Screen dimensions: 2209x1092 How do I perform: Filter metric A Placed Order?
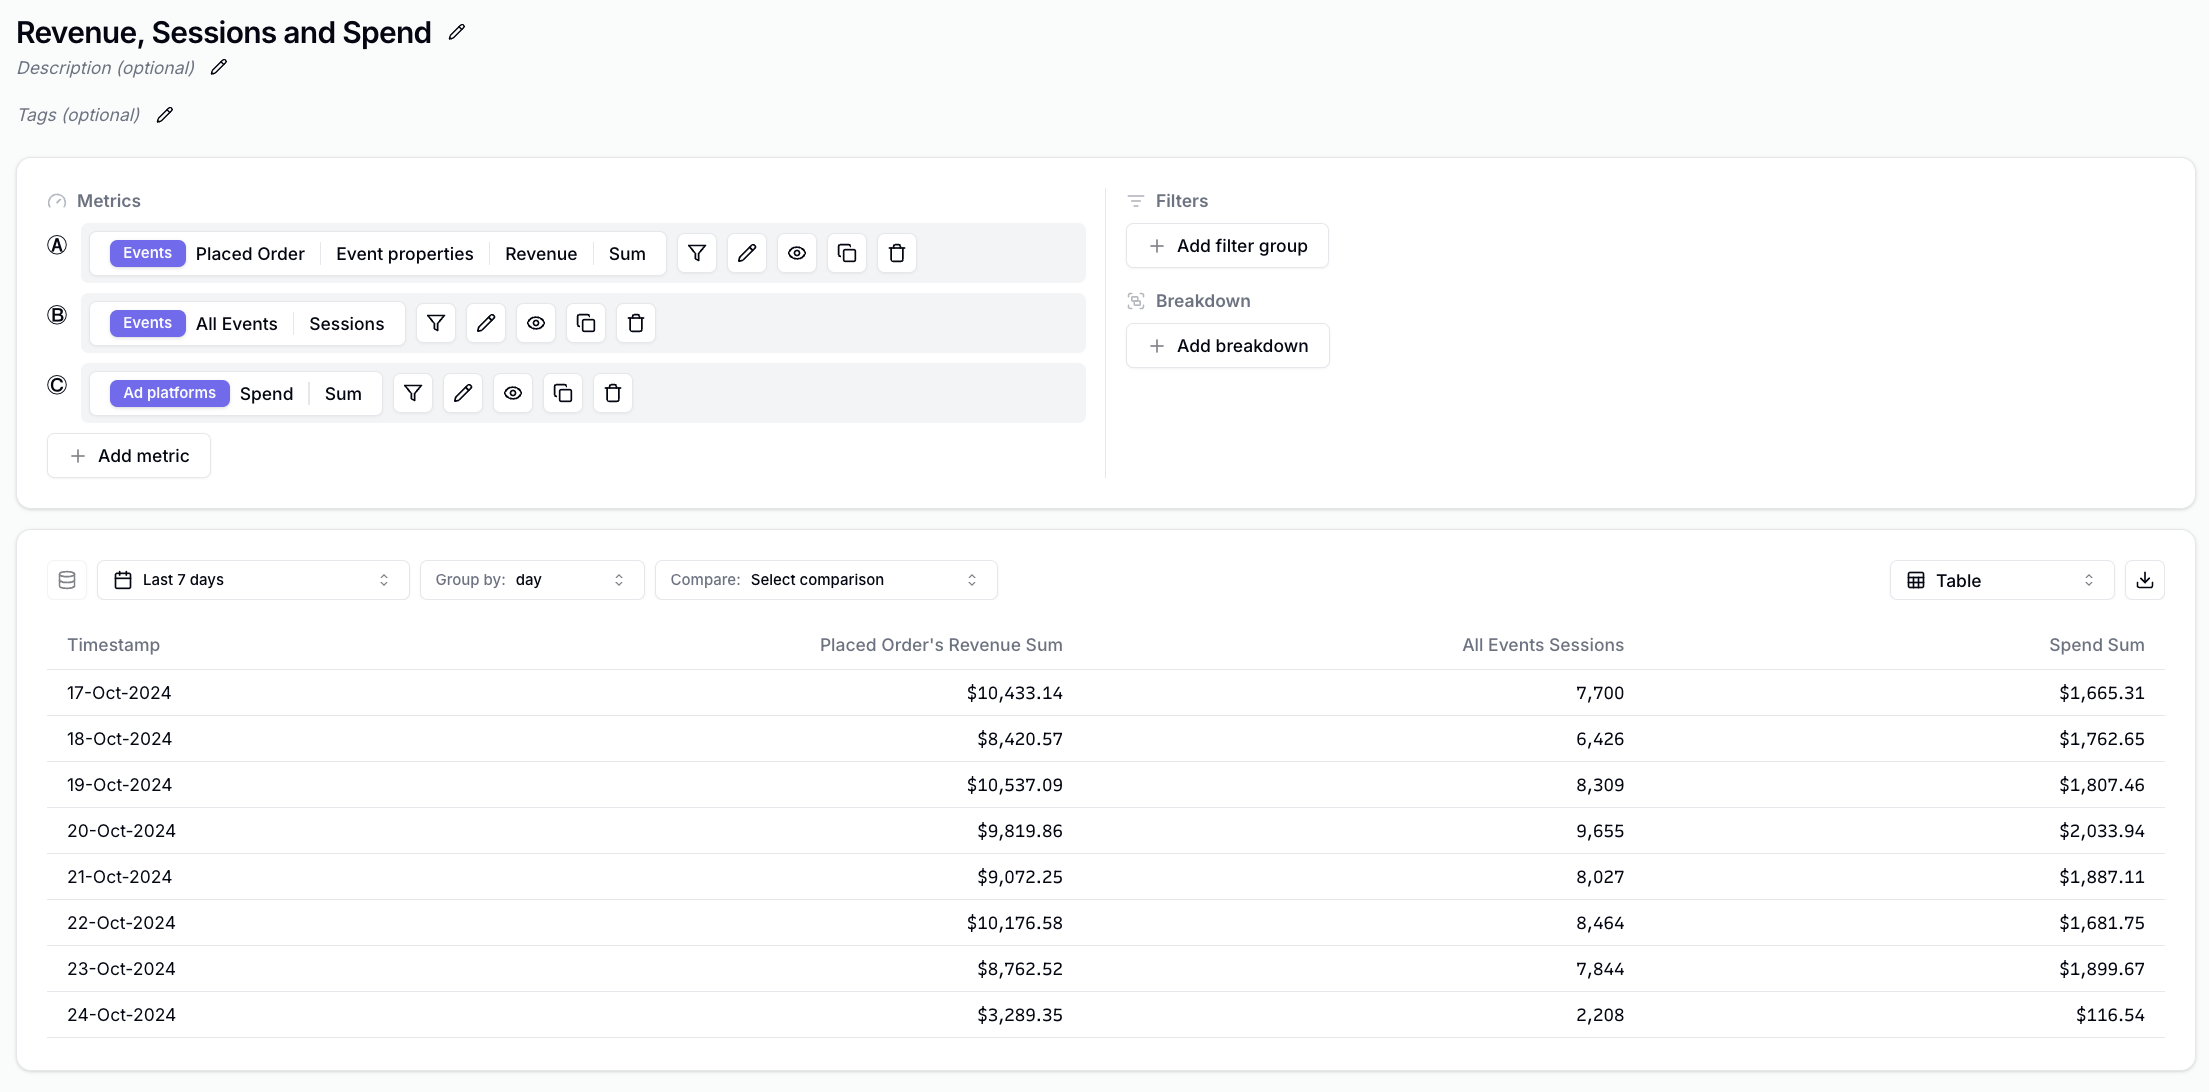coord(697,253)
